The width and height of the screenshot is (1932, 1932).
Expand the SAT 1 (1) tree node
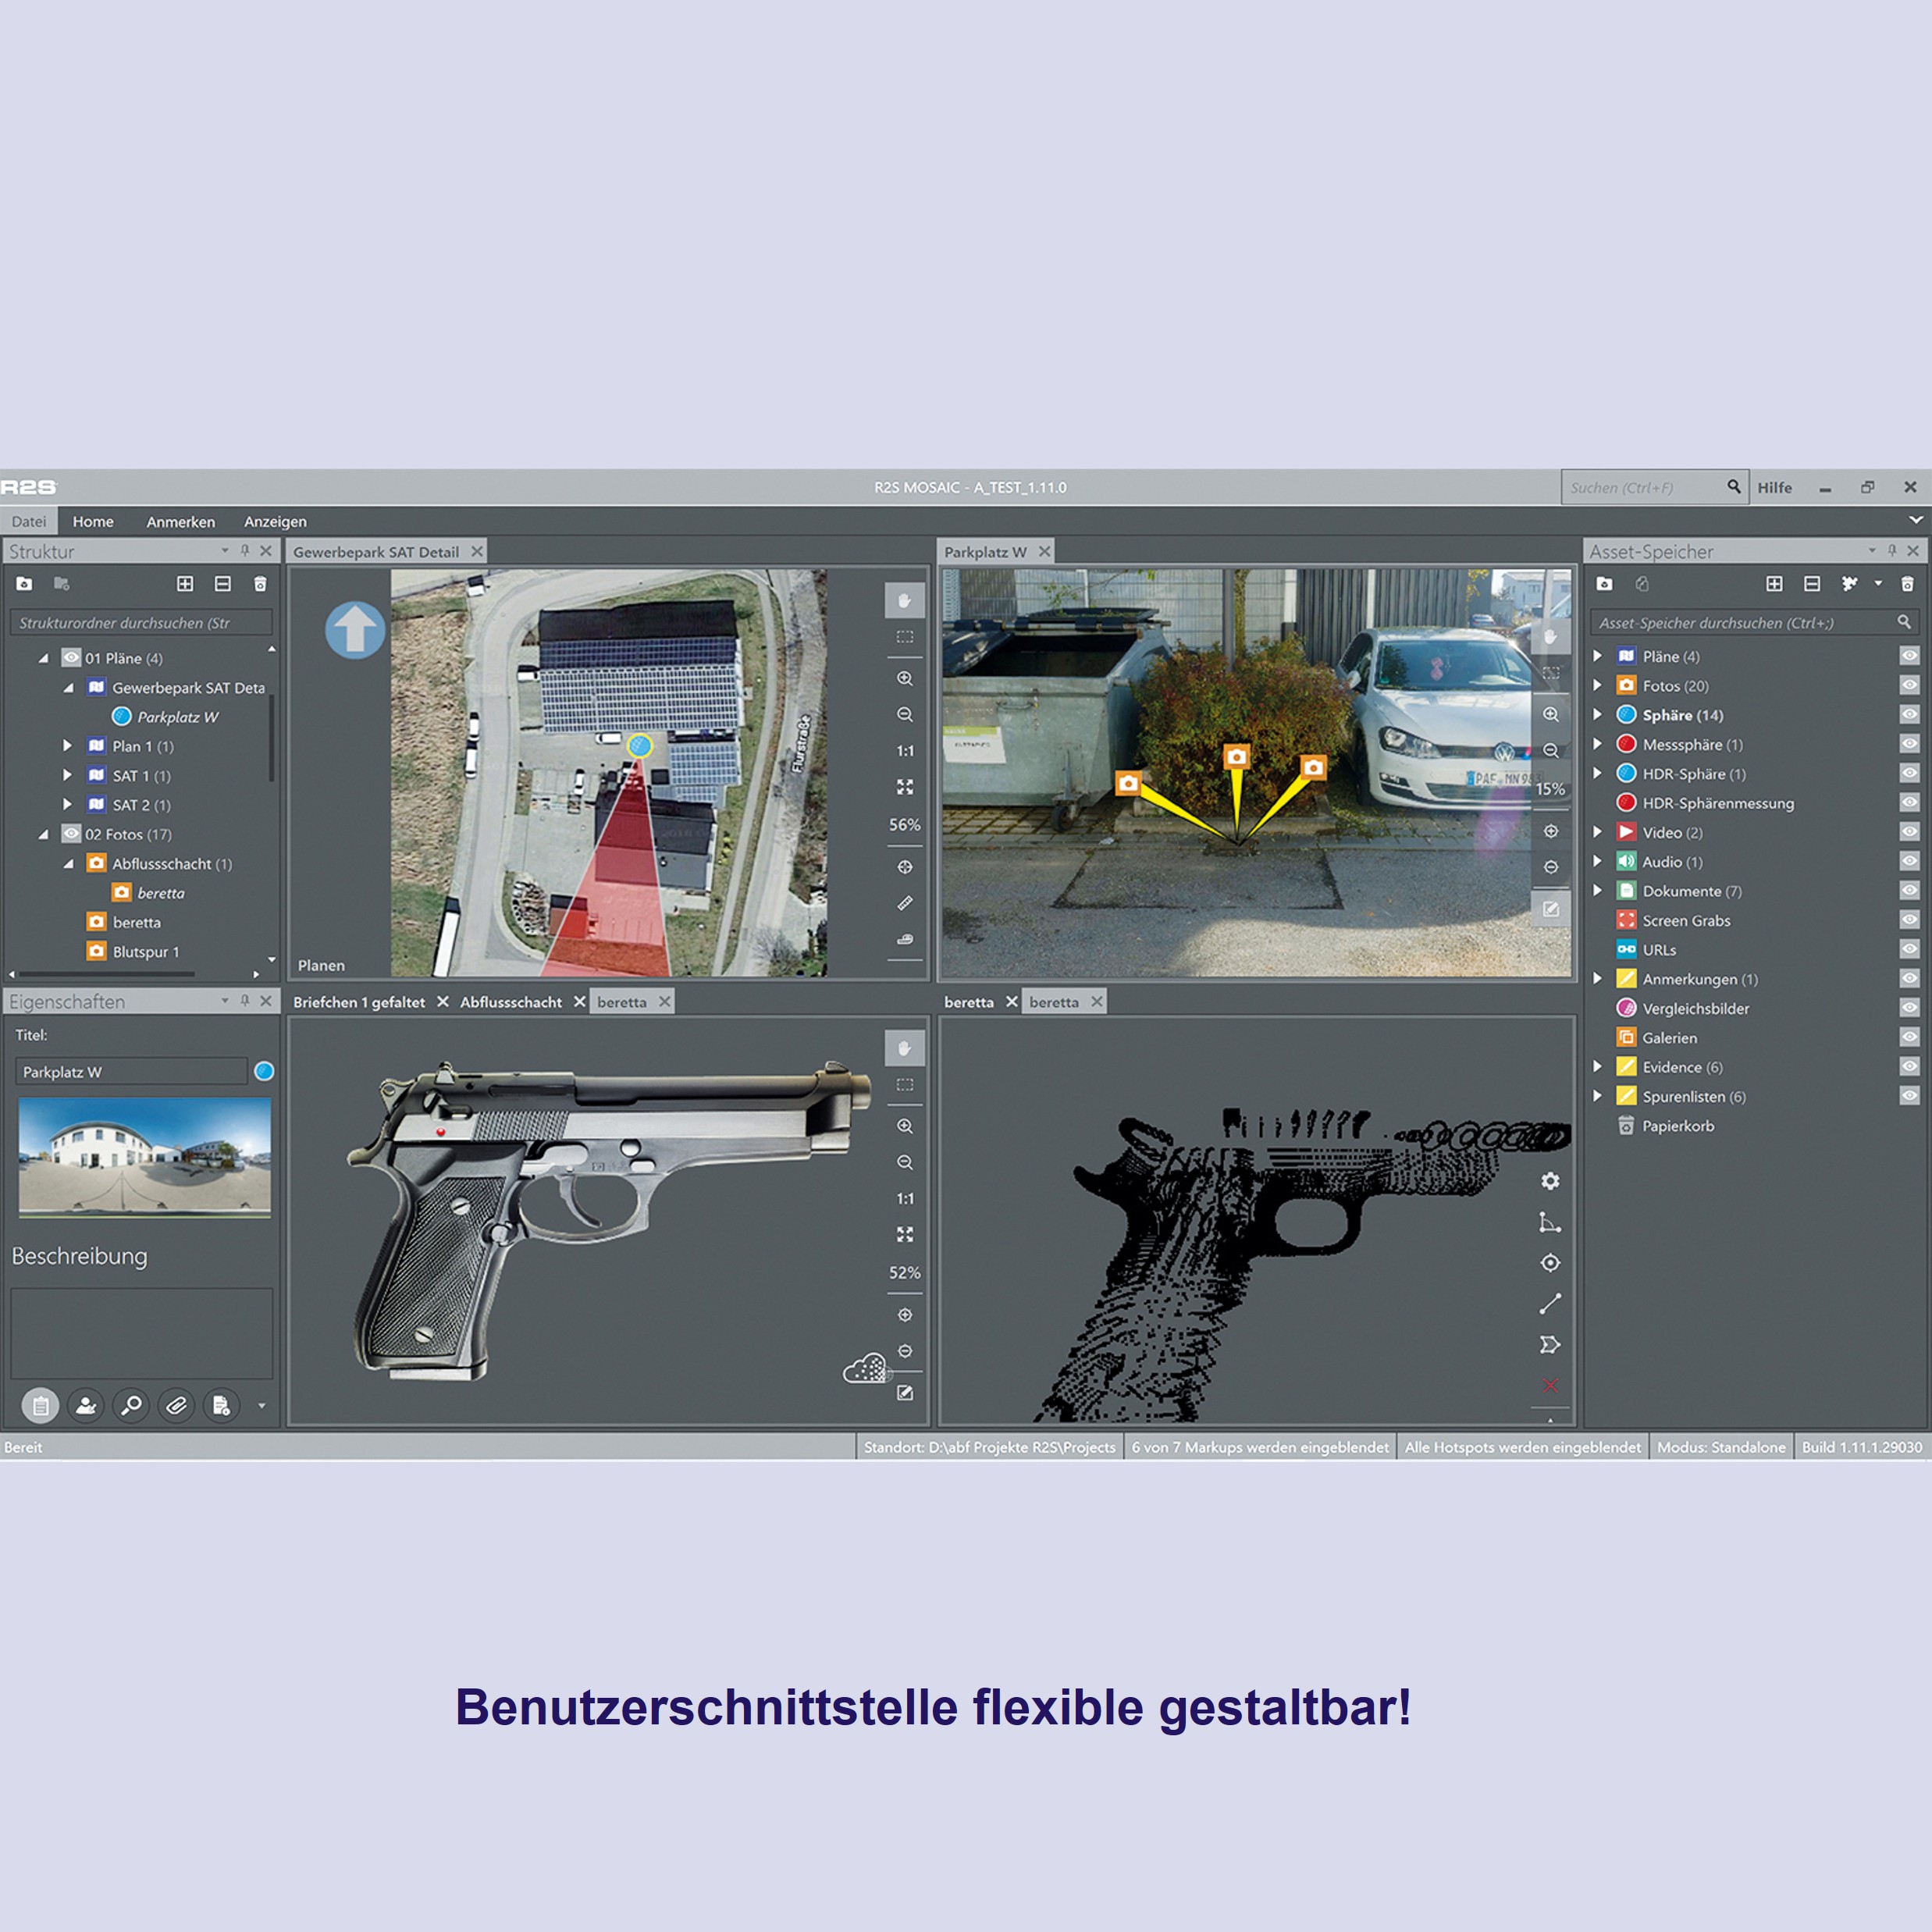click(67, 775)
